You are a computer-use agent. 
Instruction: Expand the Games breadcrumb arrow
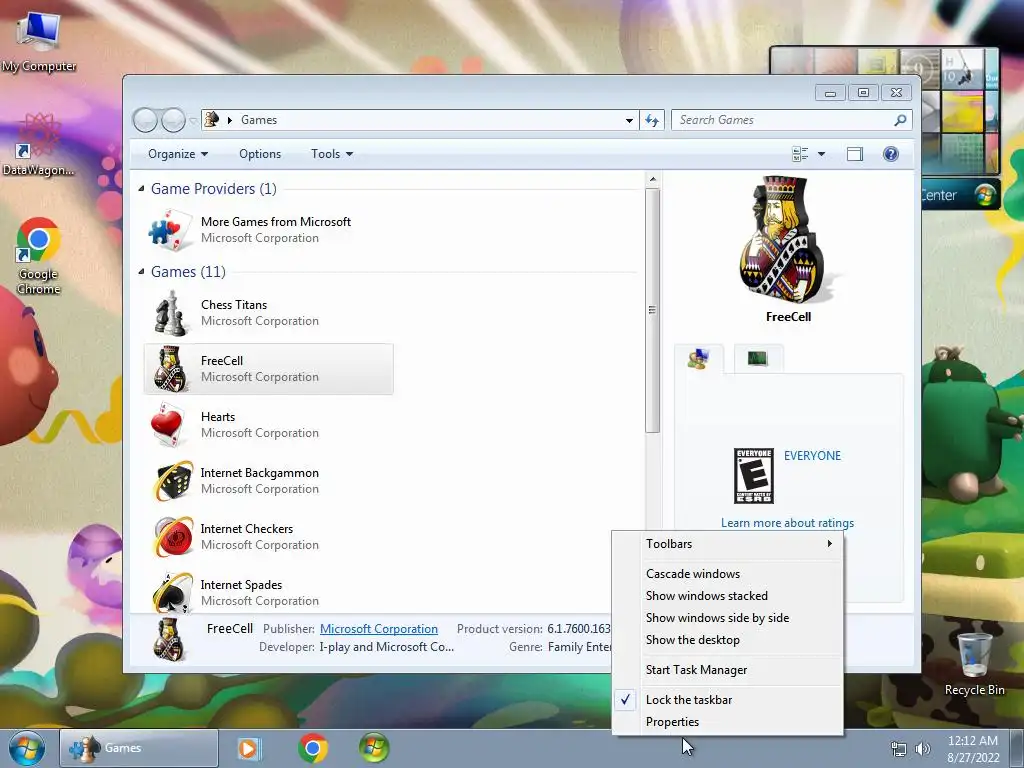pyautogui.click(x=230, y=120)
